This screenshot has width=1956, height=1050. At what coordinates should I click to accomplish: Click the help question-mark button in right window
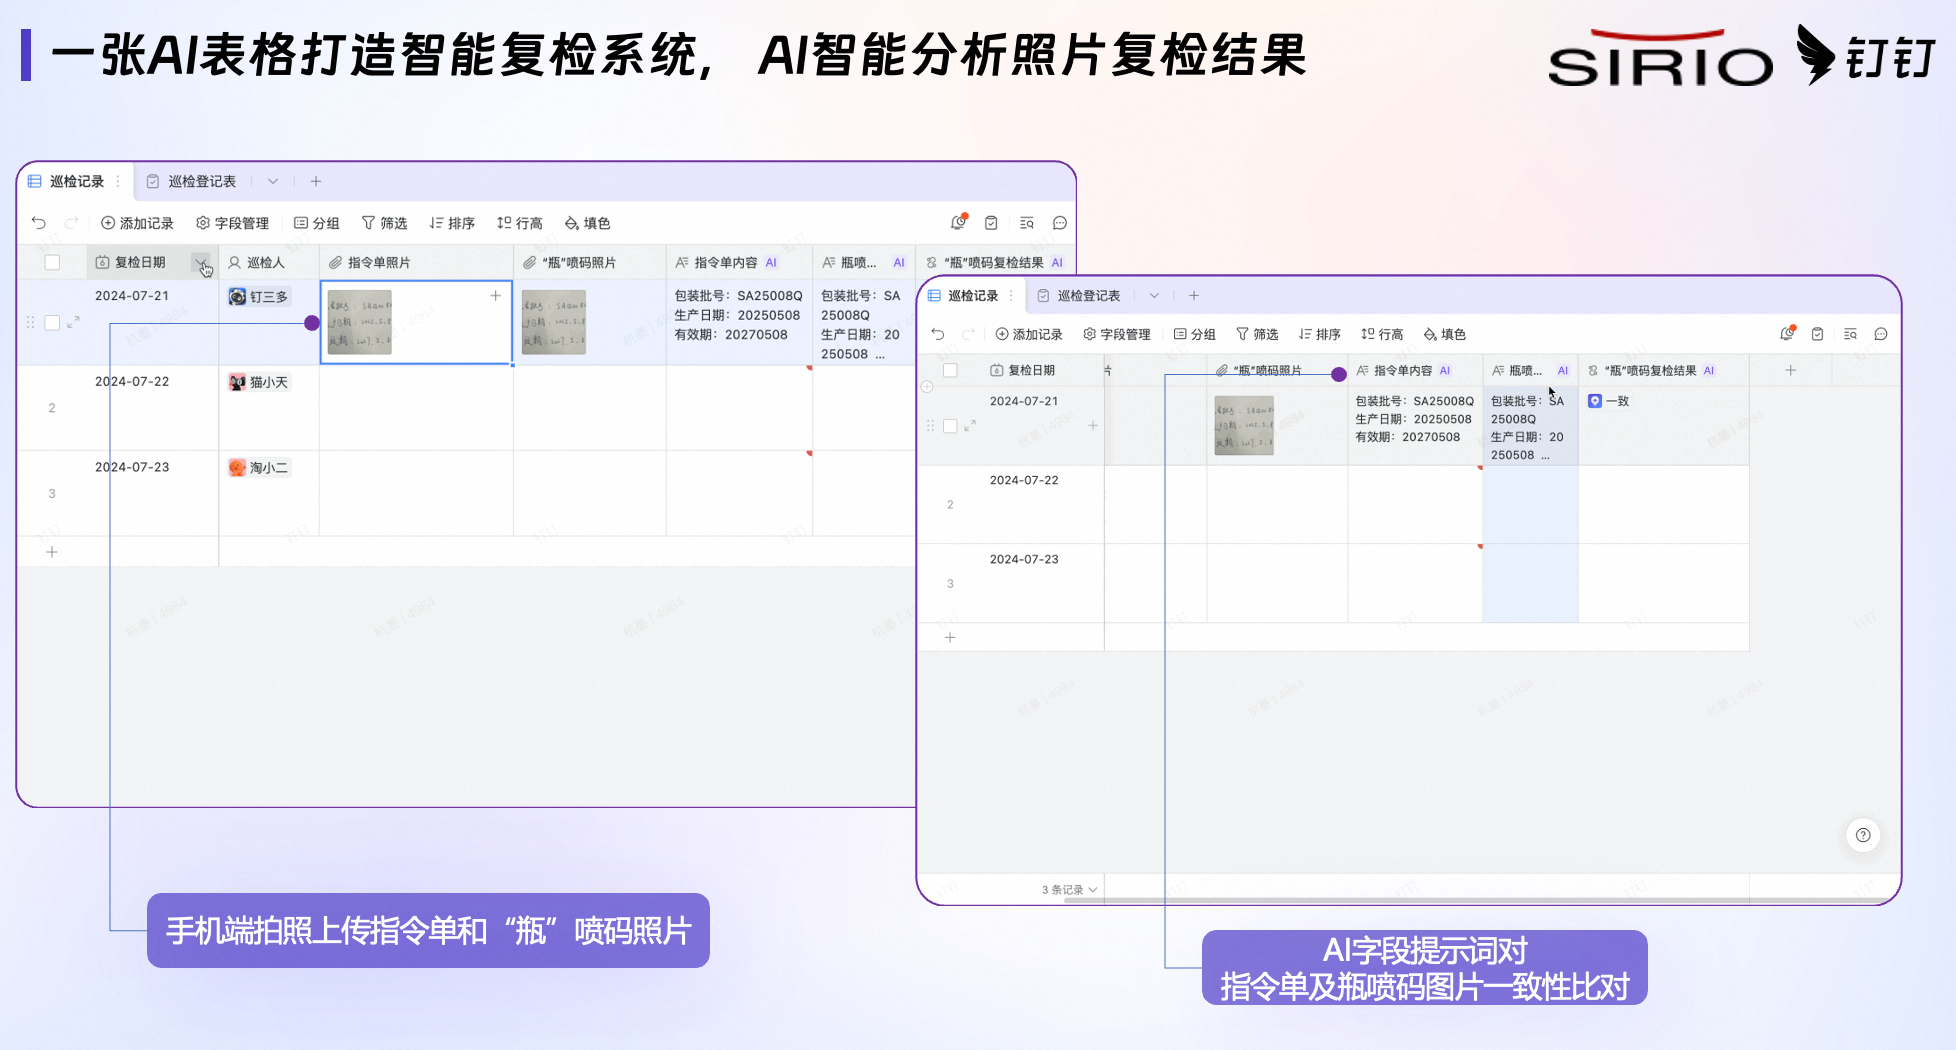[1862, 835]
